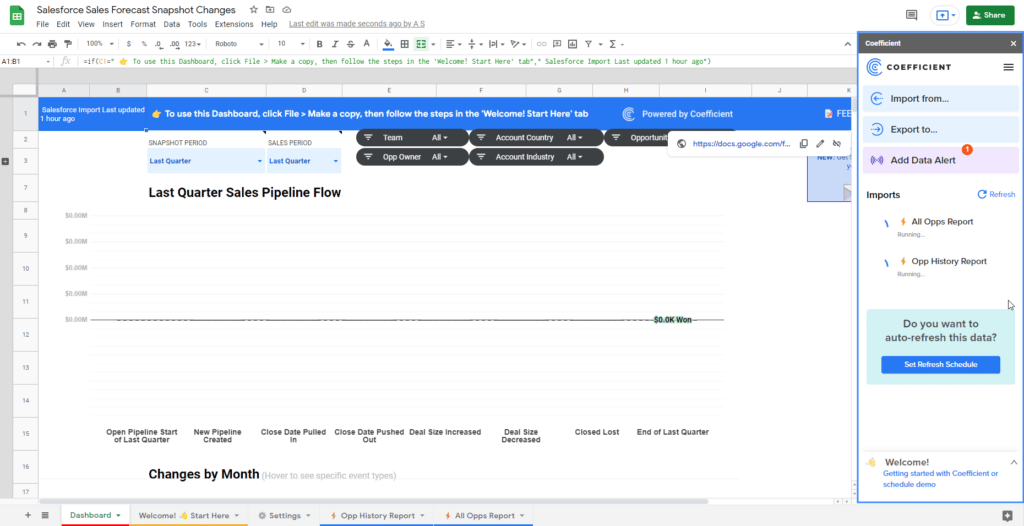1024x526 pixels.
Task: Select the paint format tool
Action: point(67,44)
